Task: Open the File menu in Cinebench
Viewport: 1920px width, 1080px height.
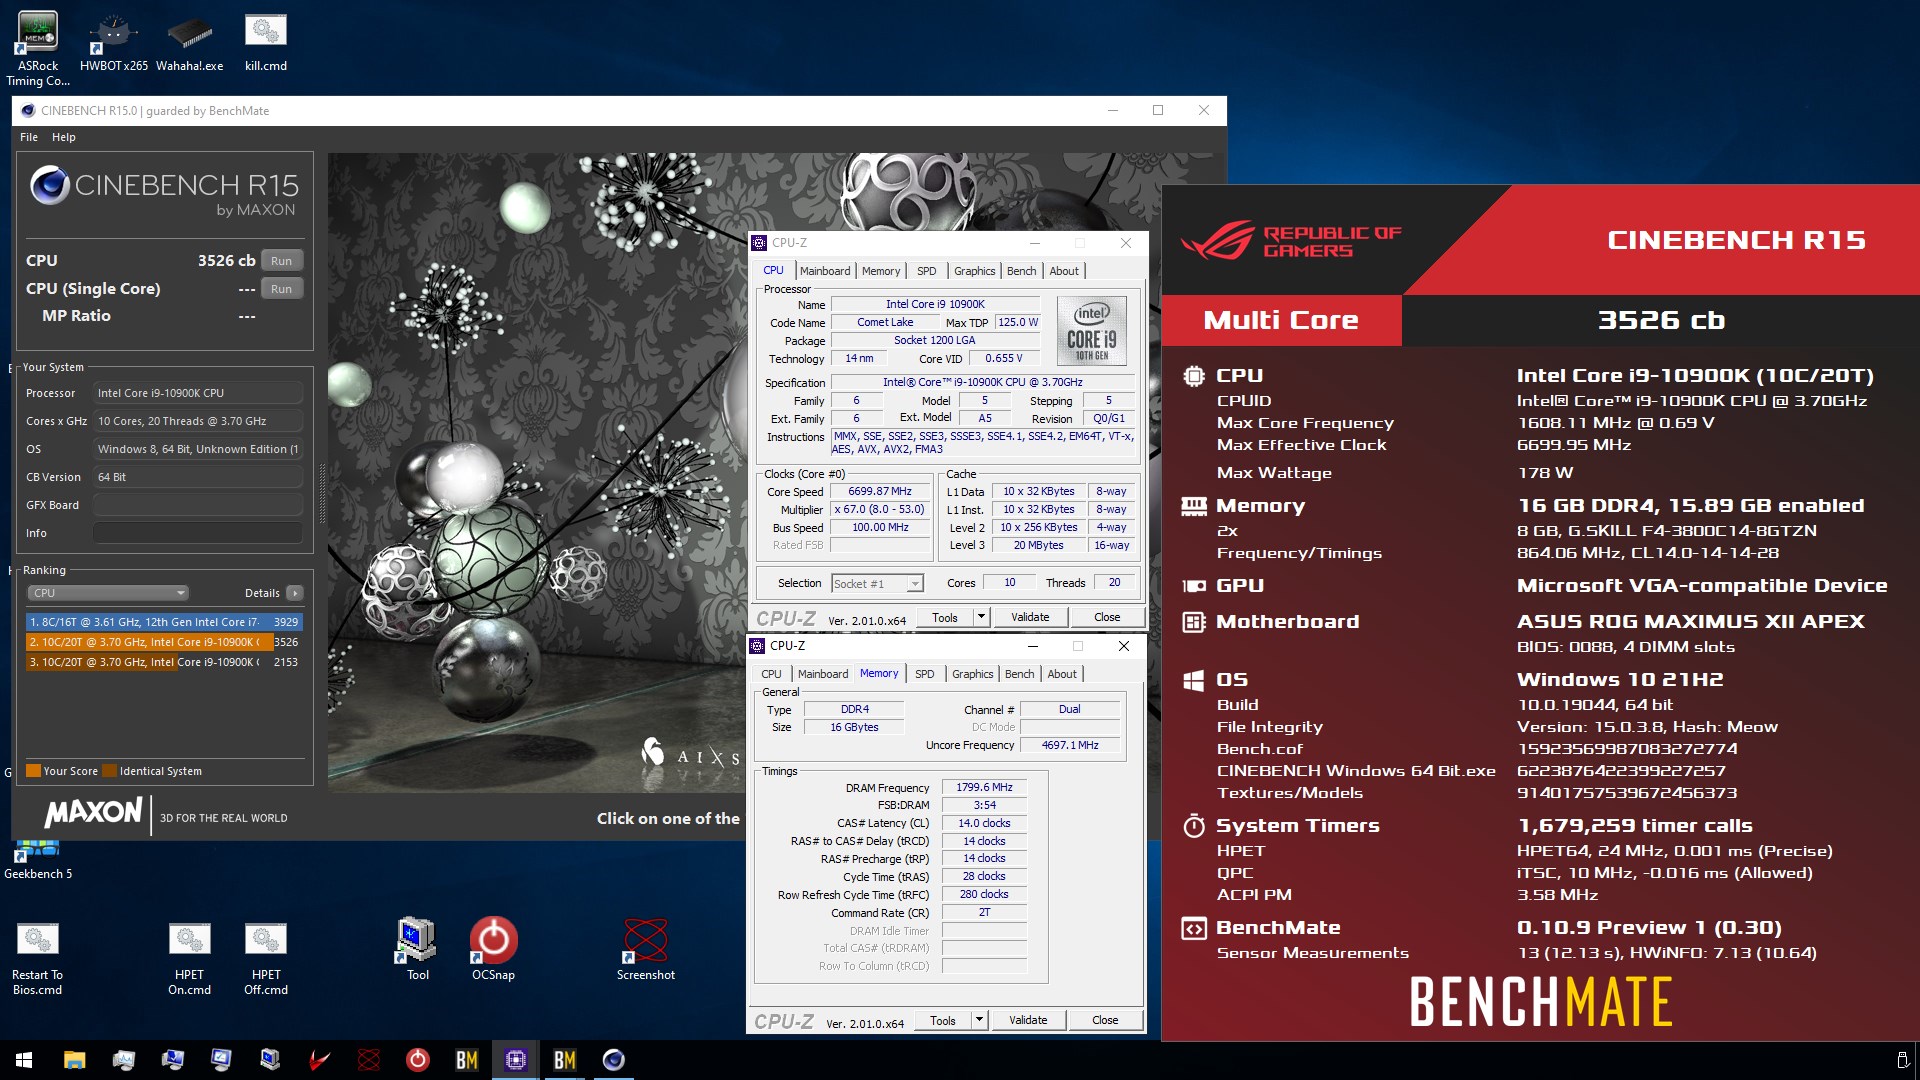Action: (29, 137)
